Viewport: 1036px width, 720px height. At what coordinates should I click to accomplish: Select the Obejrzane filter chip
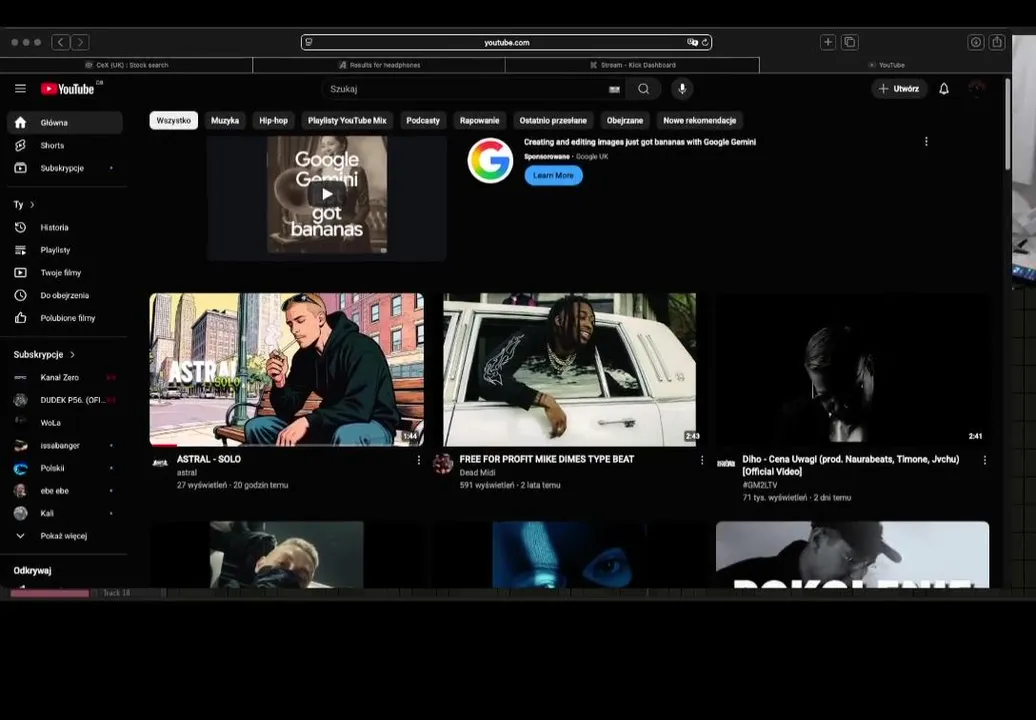[x=625, y=121]
